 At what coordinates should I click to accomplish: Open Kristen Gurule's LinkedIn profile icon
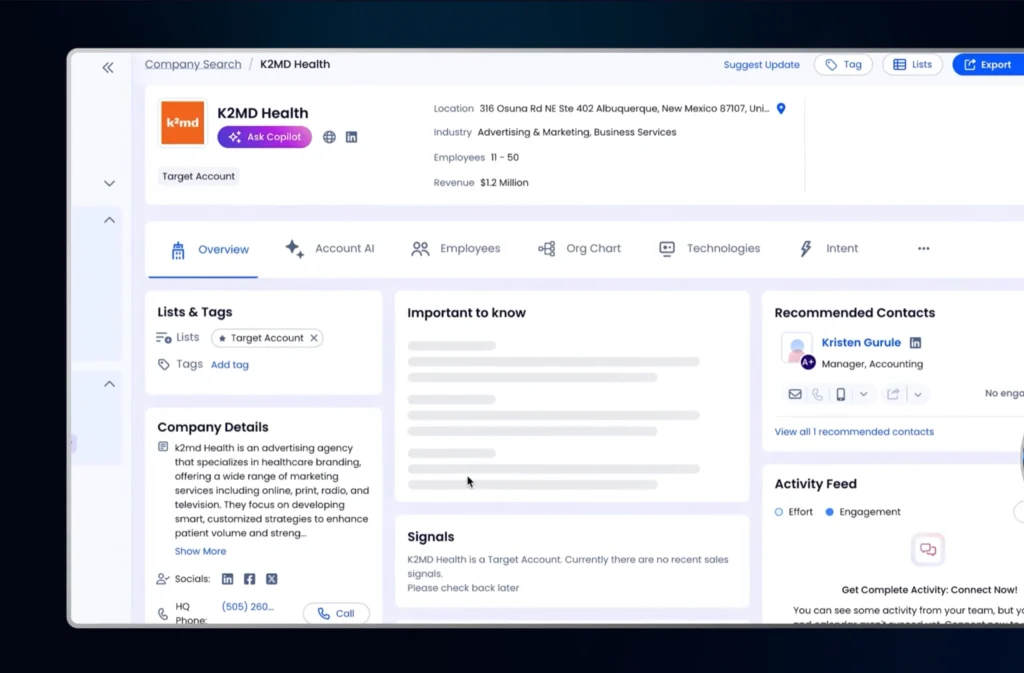click(x=916, y=343)
